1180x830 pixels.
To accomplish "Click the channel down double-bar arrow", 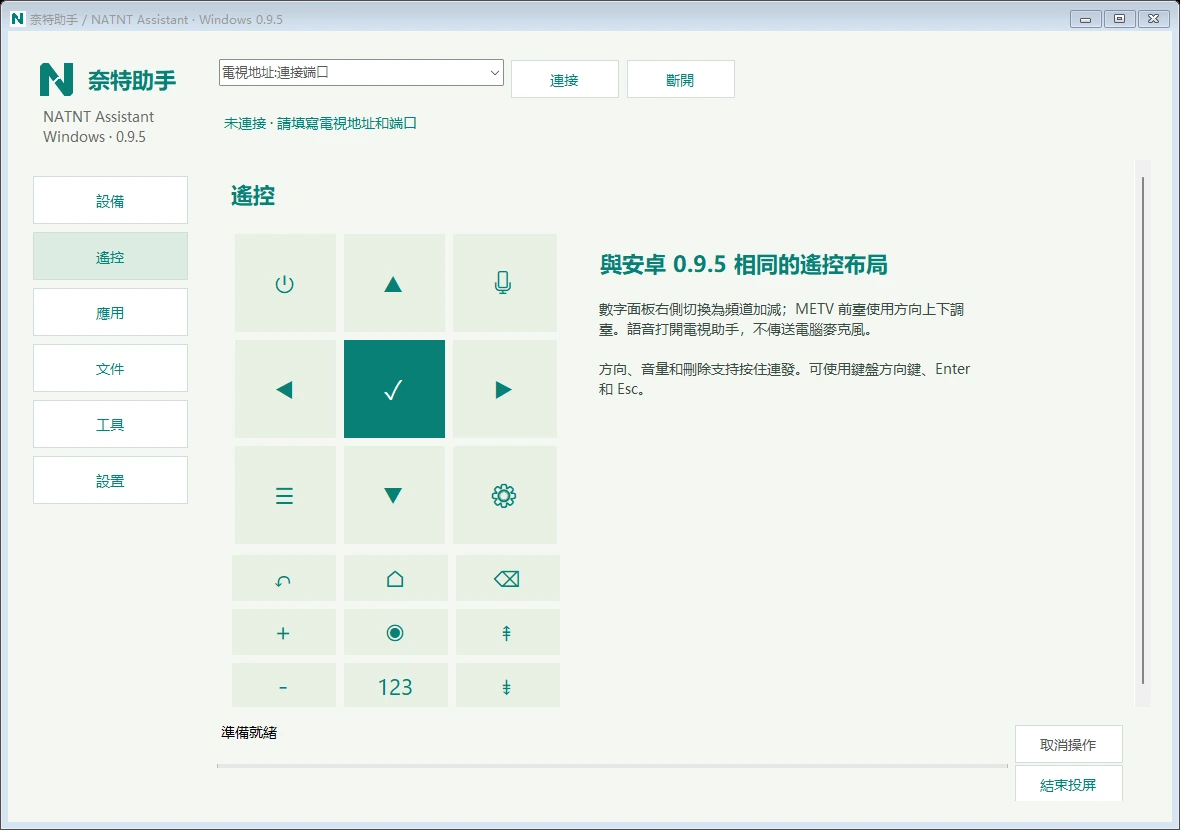I will pyautogui.click(x=508, y=686).
